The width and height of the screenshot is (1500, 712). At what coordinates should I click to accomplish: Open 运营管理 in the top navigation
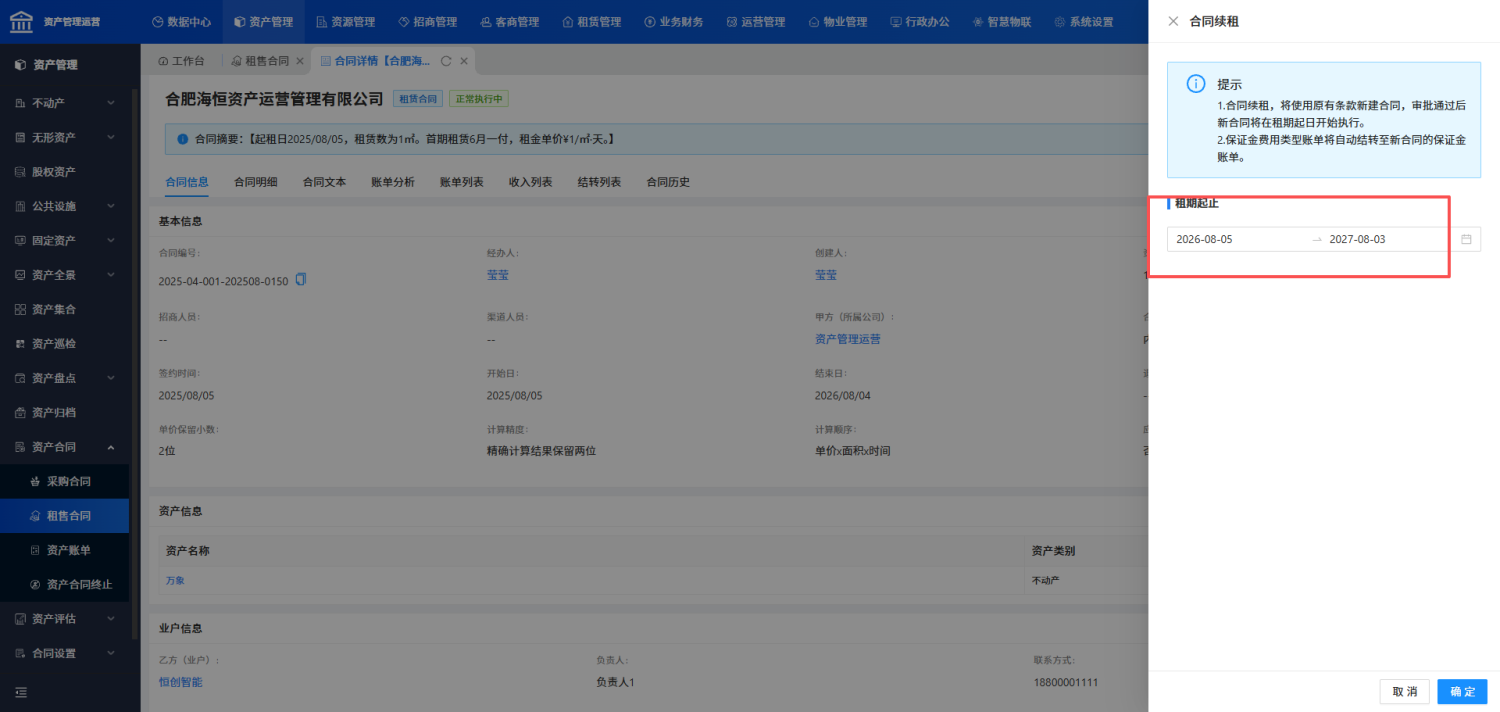(756, 22)
